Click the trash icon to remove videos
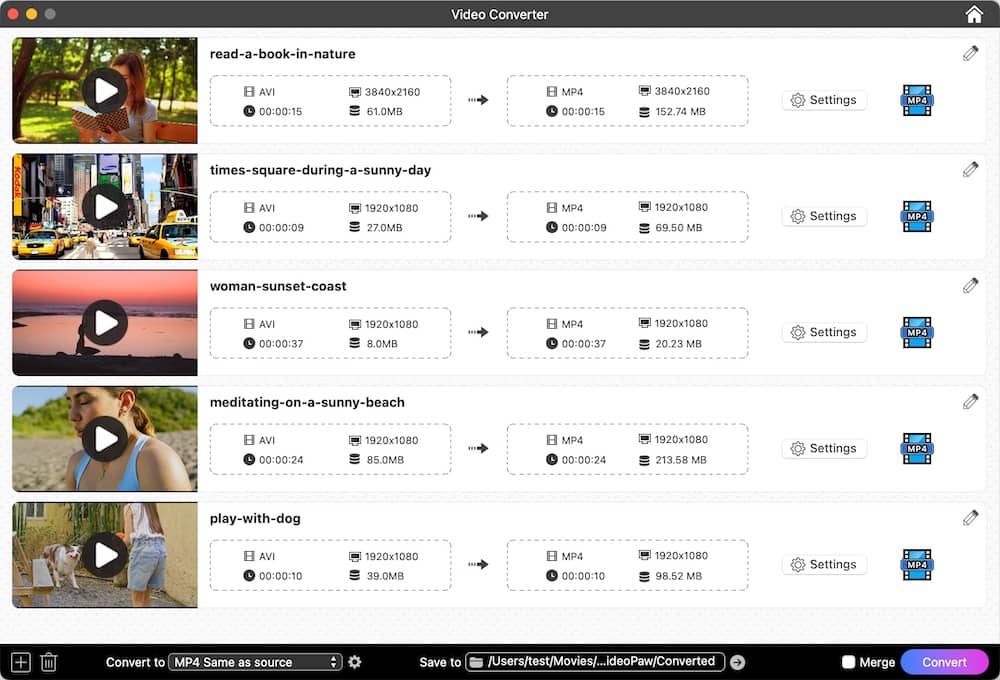The height and width of the screenshot is (680, 1000). click(49, 661)
